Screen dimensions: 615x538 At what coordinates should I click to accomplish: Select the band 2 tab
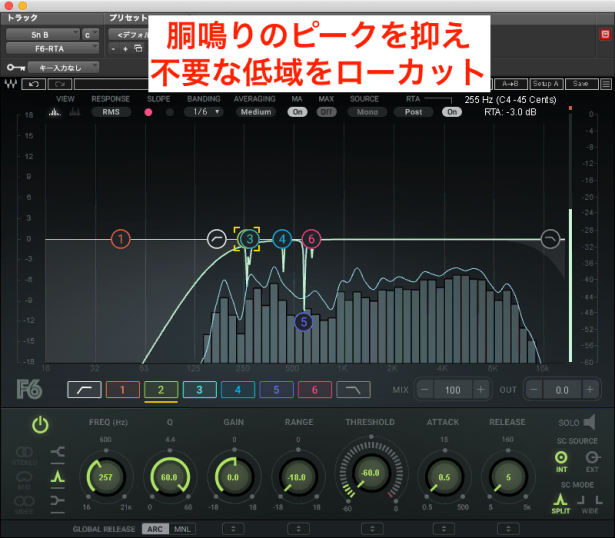coord(161,390)
